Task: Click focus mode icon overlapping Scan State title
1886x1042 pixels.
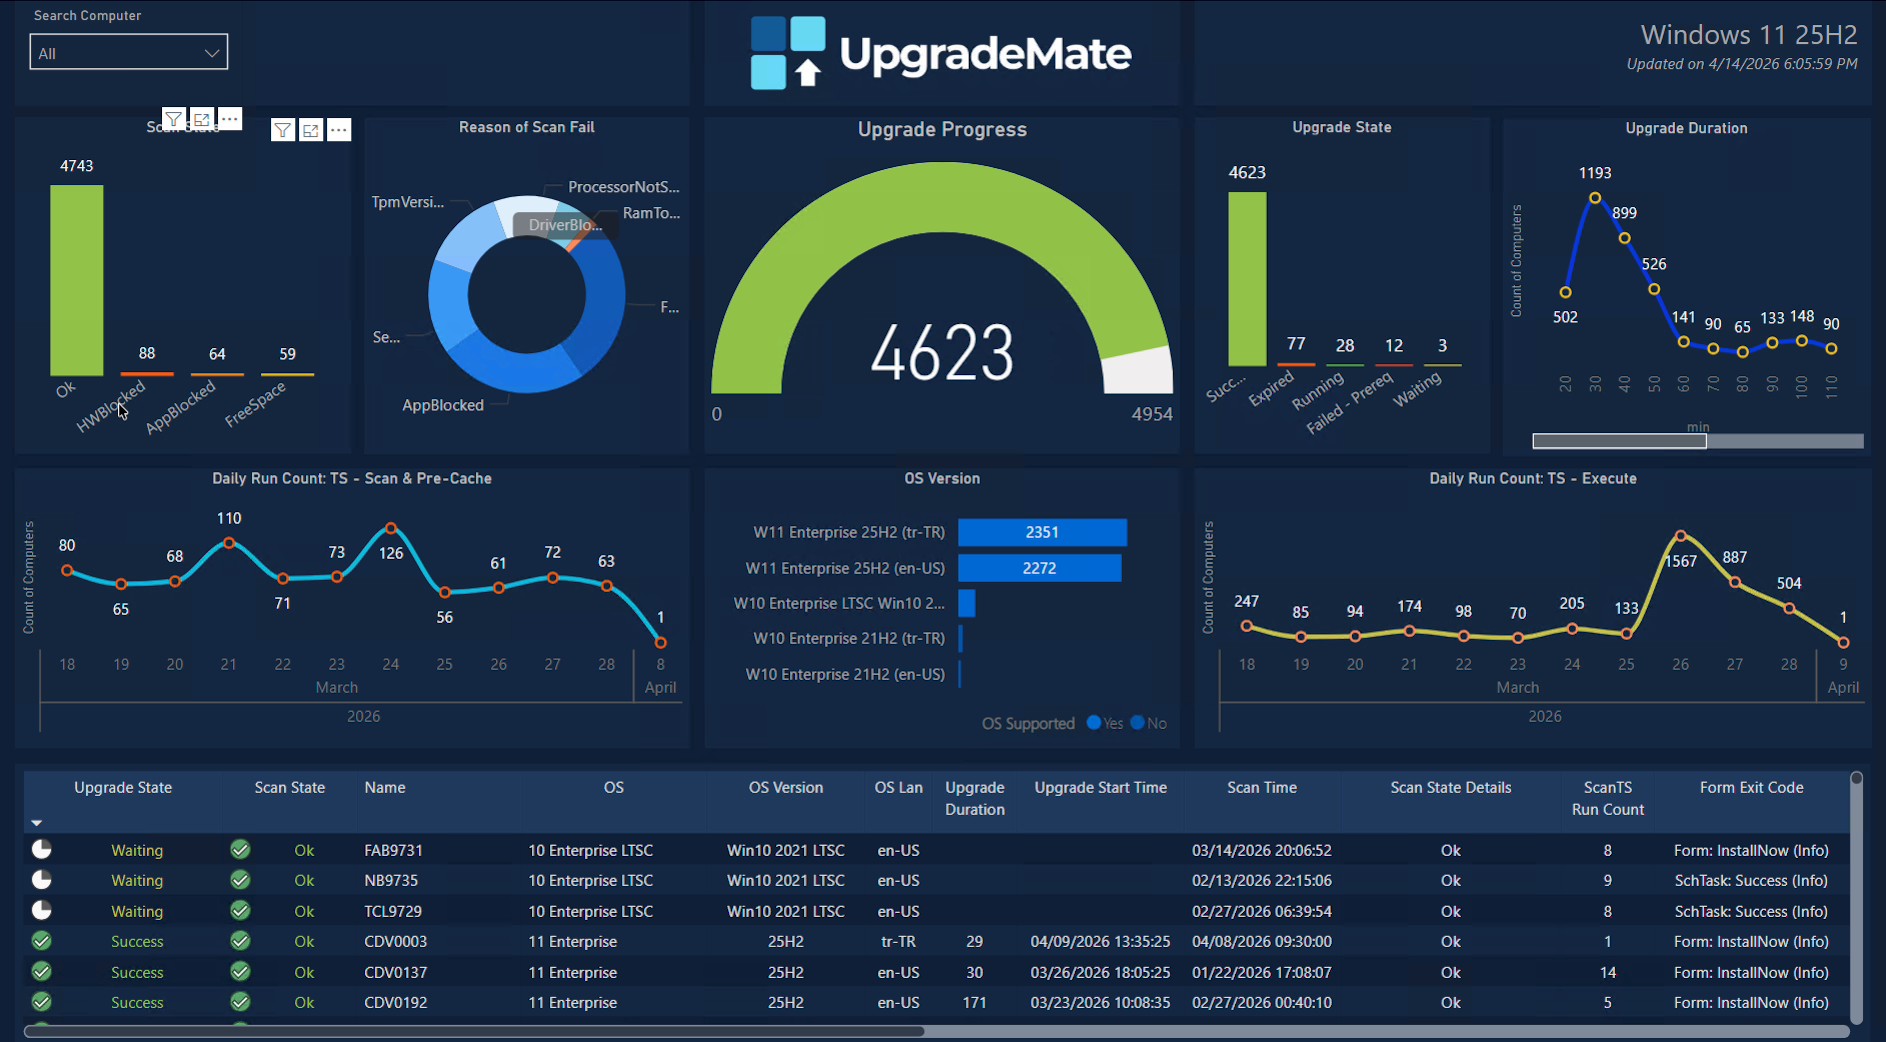Action: [202, 119]
